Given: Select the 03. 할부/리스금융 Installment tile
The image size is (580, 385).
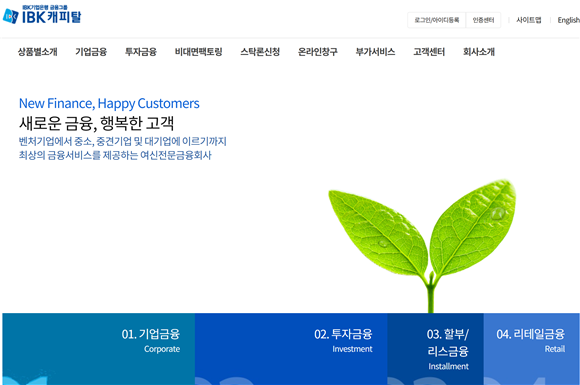Looking at the screenshot, I should click(435, 349).
